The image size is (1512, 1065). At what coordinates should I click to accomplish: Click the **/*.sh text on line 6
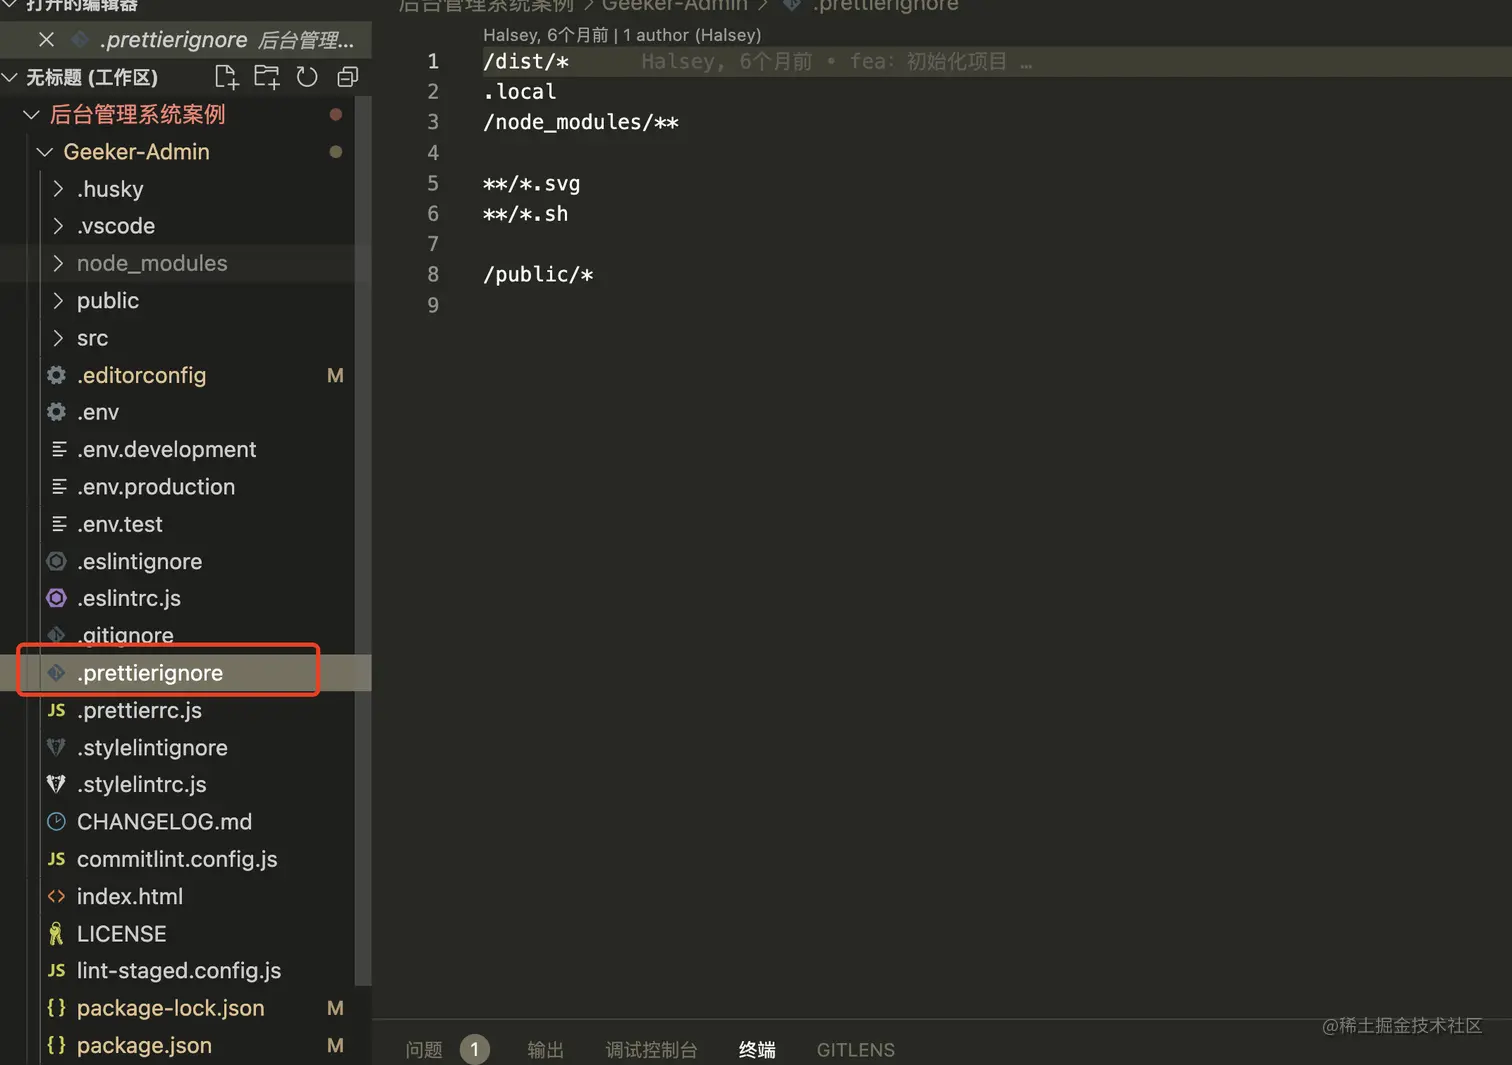point(526,214)
